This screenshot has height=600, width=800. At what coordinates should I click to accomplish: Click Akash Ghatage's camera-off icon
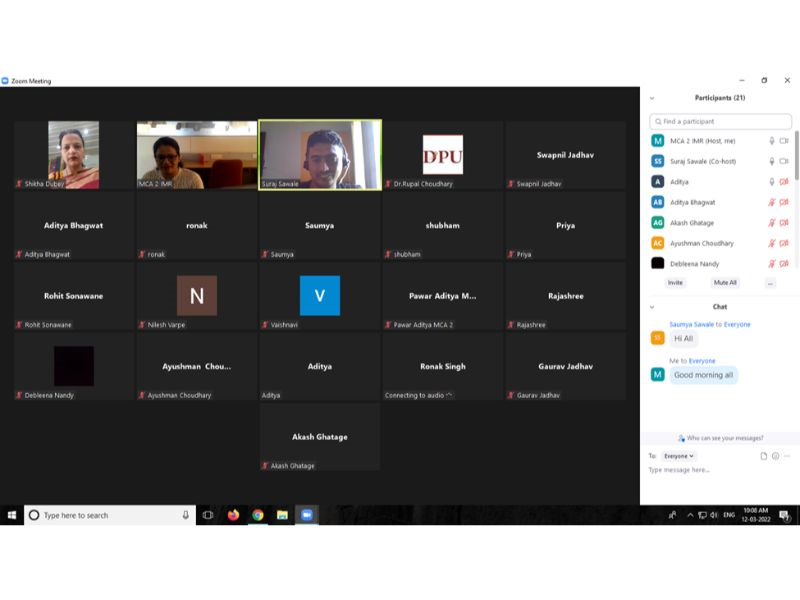784,222
